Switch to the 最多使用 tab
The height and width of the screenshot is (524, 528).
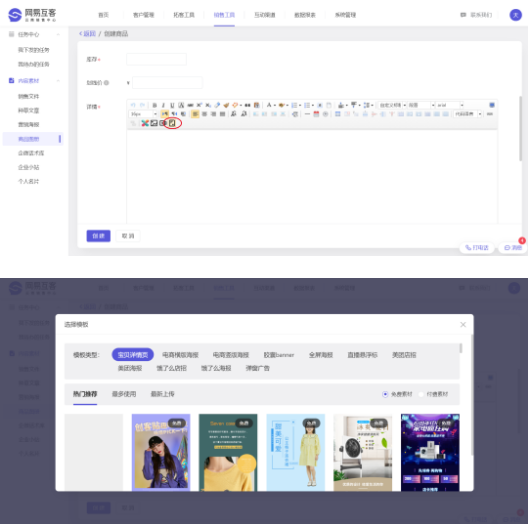(x=124, y=394)
